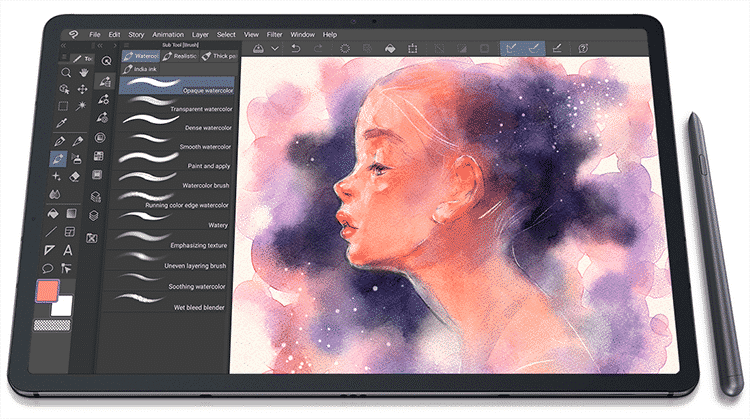This screenshot has width=750, height=419.
Task: Click the Undo arrow
Action: coord(296,48)
